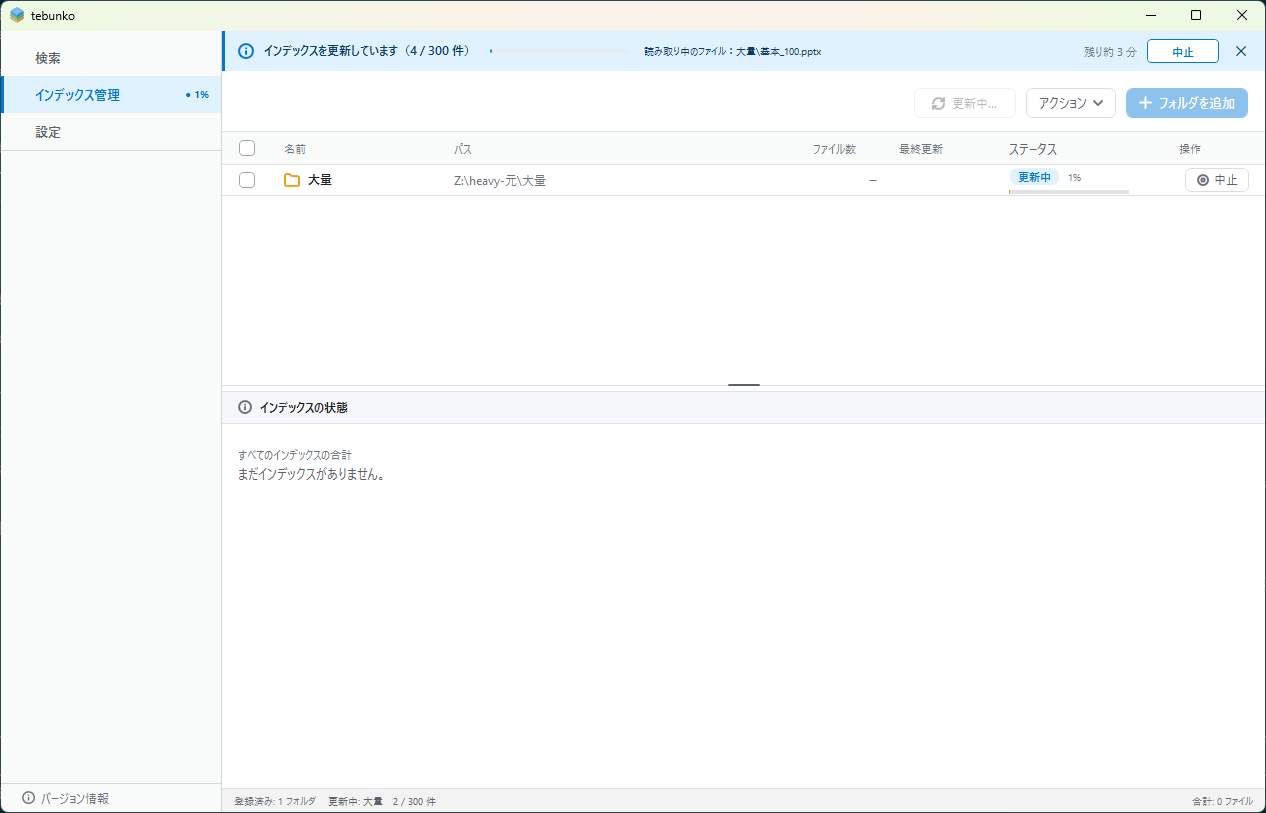
Task: Click the 中止 button in the blue banner
Action: tap(1182, 52)
